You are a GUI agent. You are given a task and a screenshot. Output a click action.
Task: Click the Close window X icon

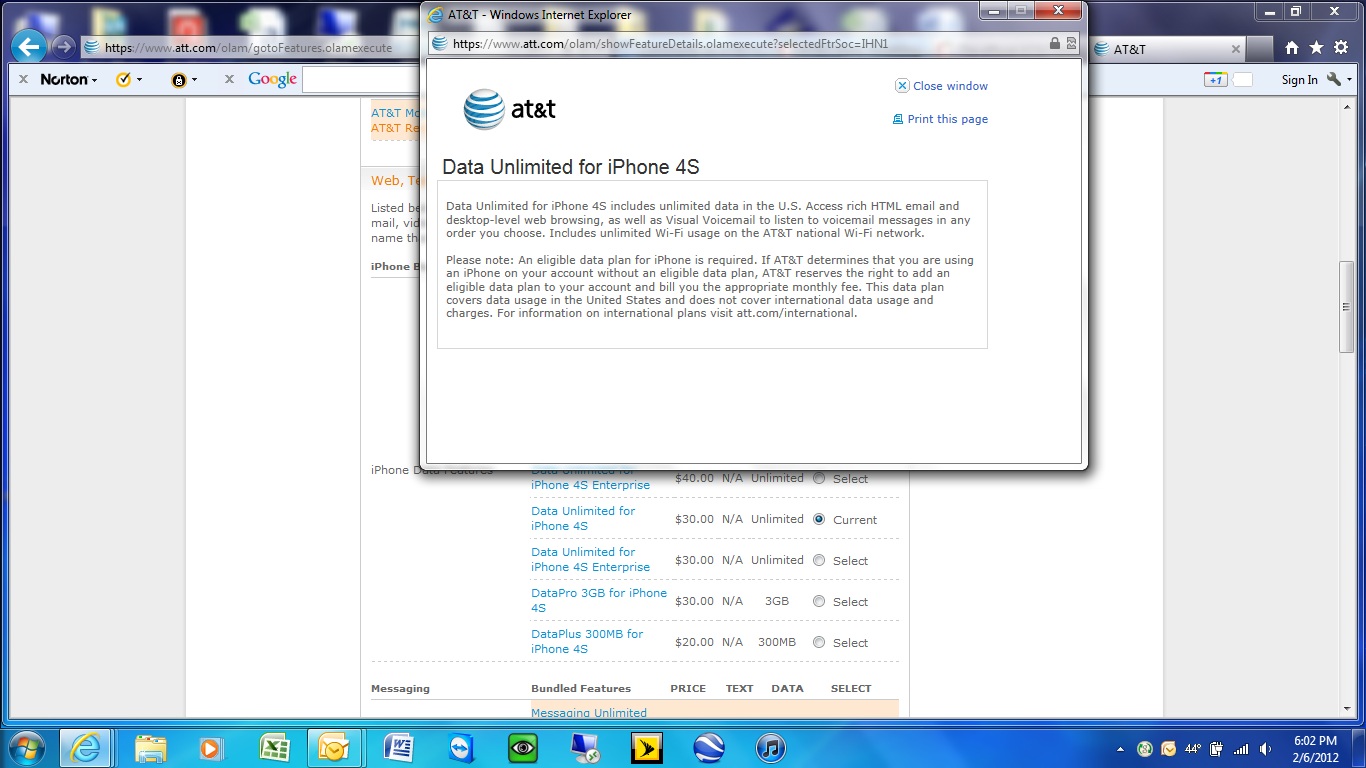point(902,86)
